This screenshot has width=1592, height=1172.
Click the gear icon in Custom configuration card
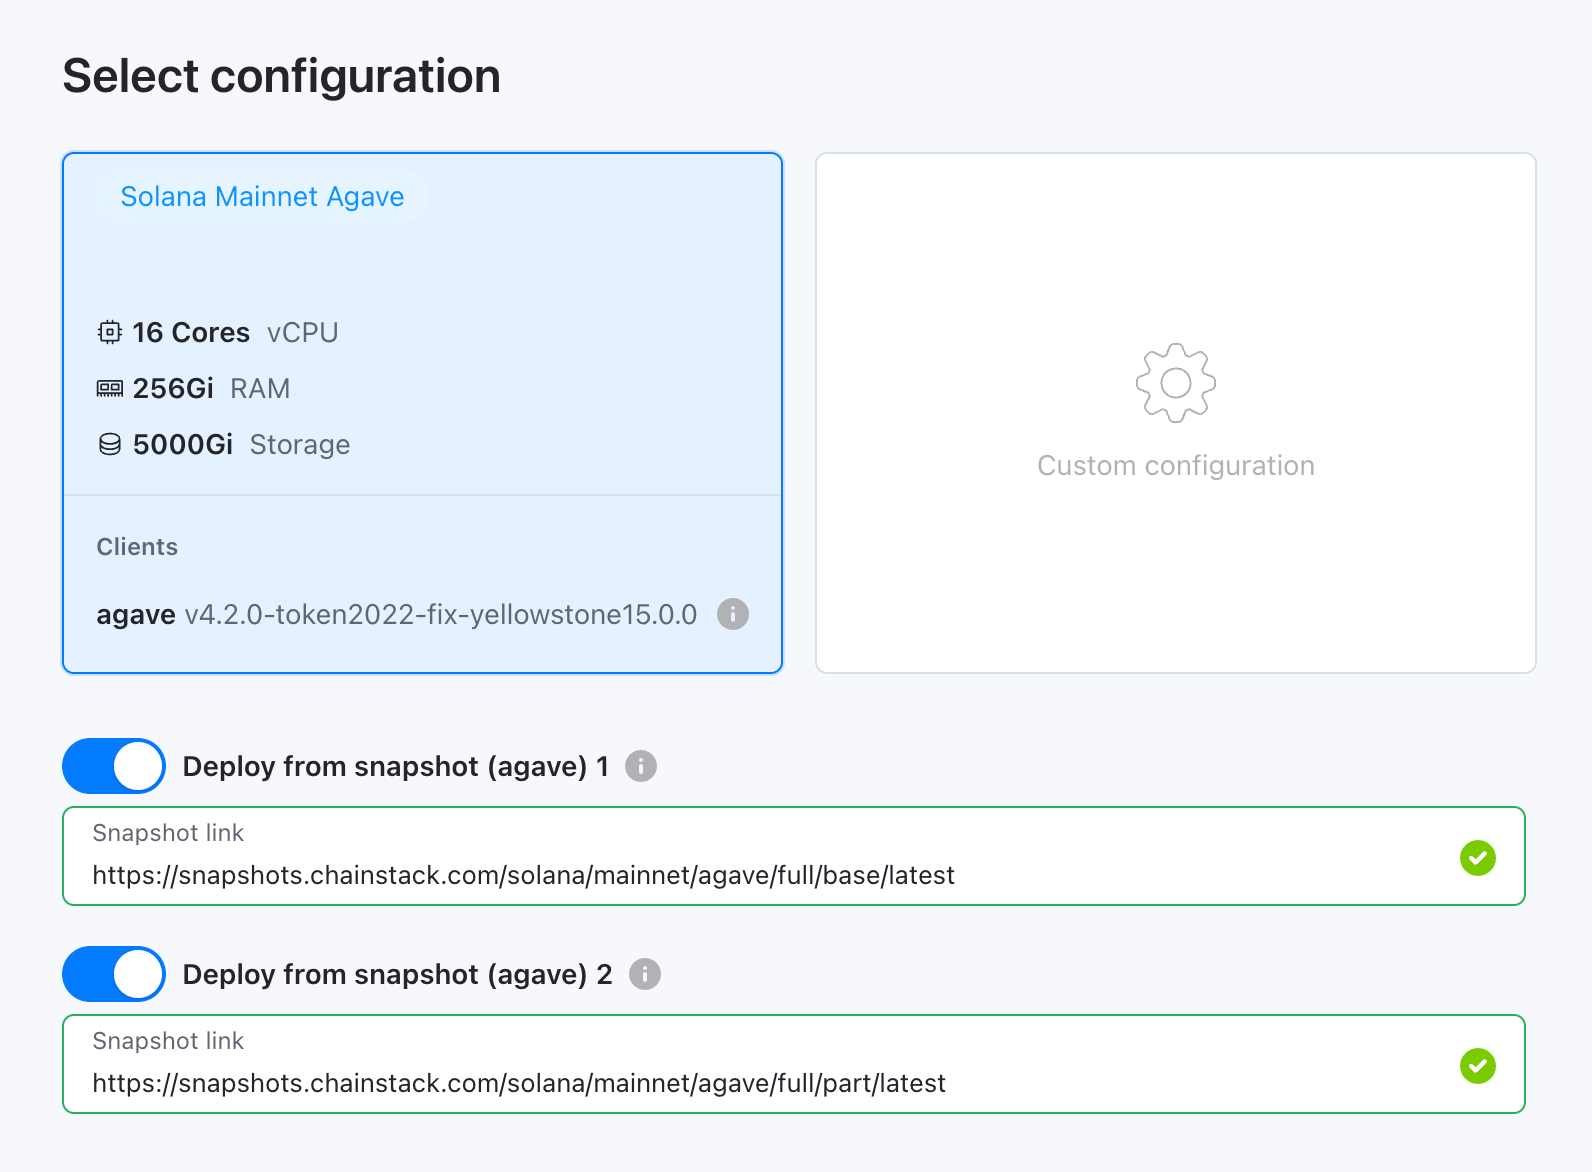point(1176,383)
